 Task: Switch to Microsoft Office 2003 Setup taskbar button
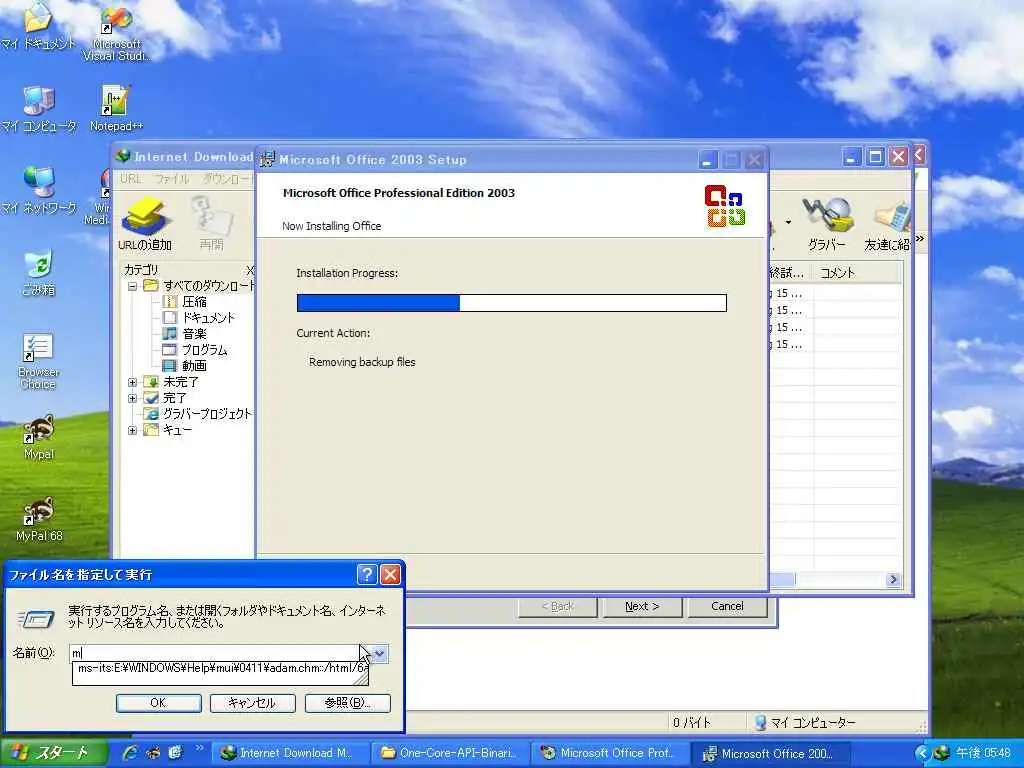[x=771, y=753]
